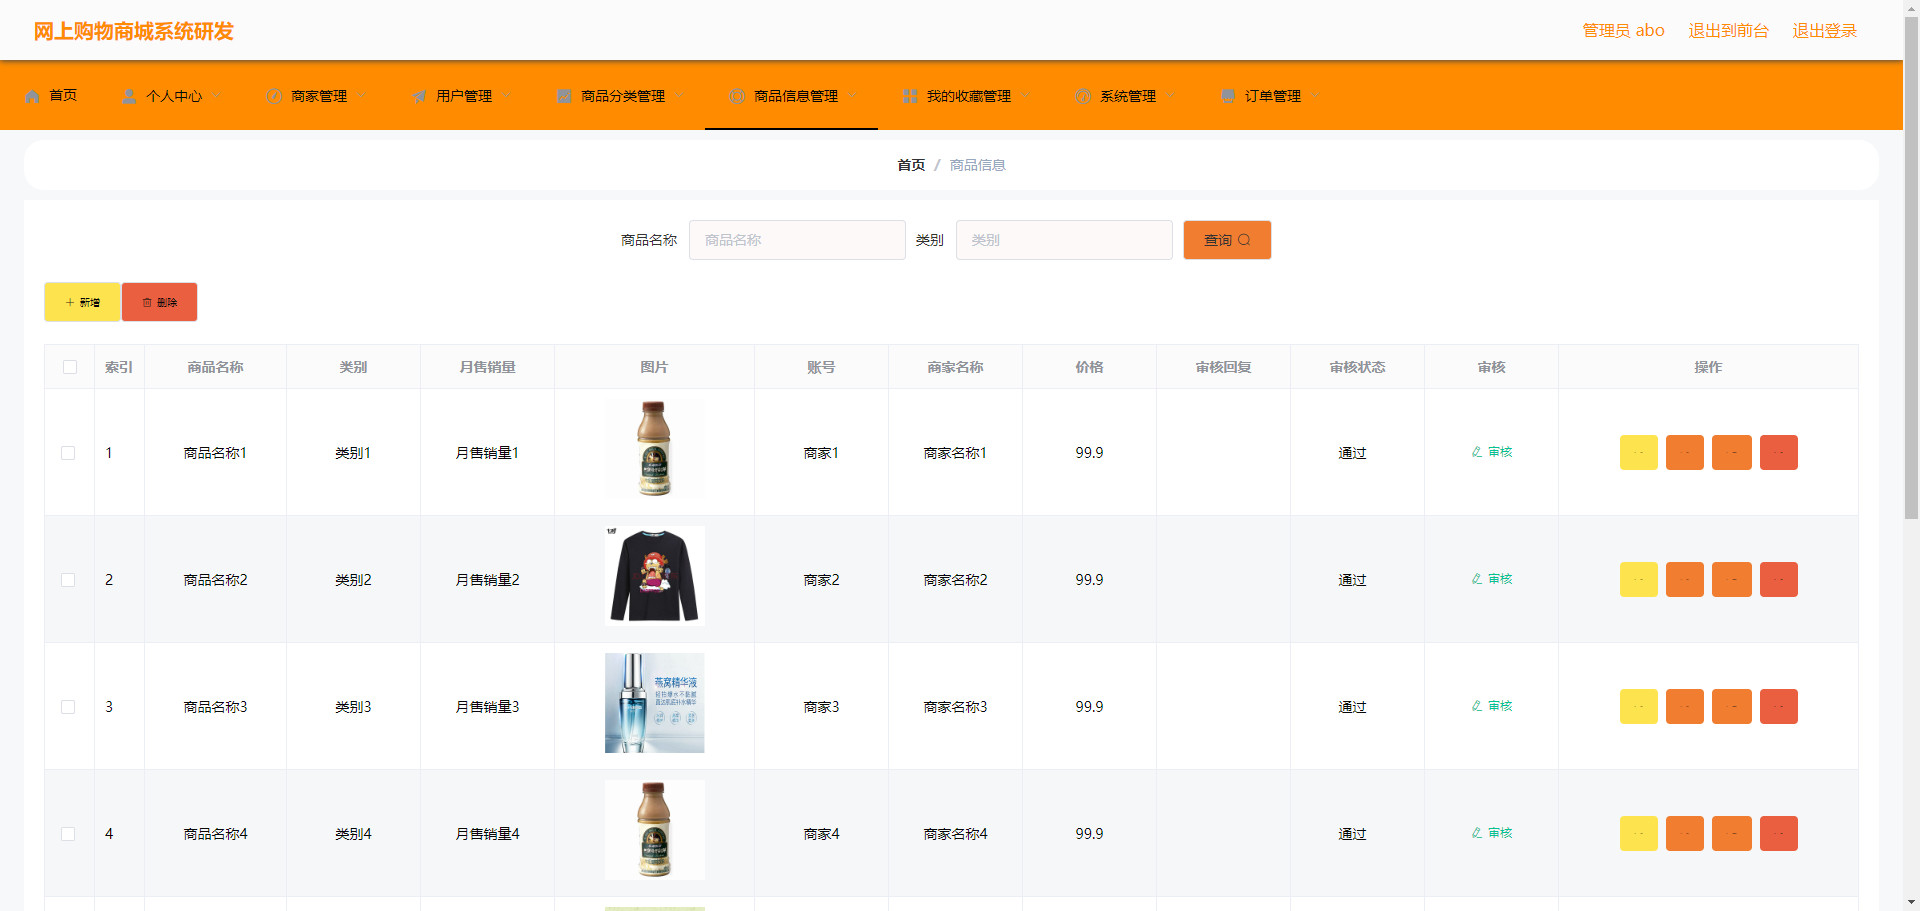The height and width of the screenshot is (911, 1920).
Task: Click the 管理员 abo account text
Action: pos(1623,31)
